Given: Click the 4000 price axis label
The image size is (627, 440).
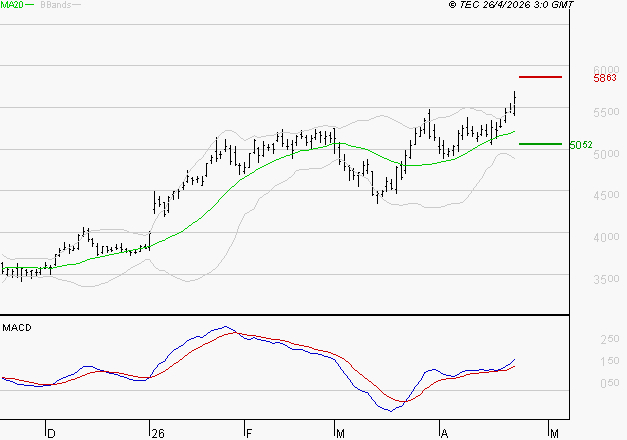Looking at the screenshot, I should pos(606,237).
